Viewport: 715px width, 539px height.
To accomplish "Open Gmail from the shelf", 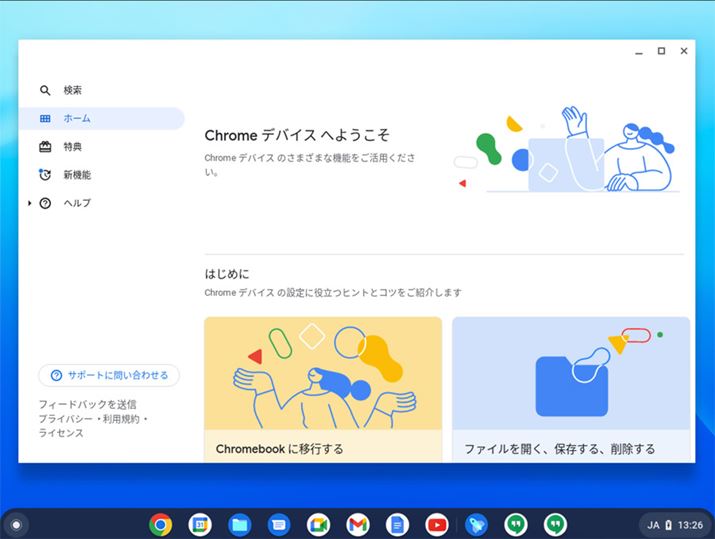I will pyautogui.click(x=358, y=525).
